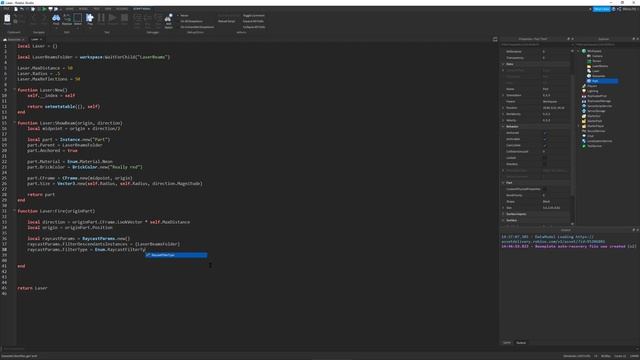The height and width of the screenshot is (360, 640).
Task: Open the Find binoculars tool
Action: (x=56, y=18)
